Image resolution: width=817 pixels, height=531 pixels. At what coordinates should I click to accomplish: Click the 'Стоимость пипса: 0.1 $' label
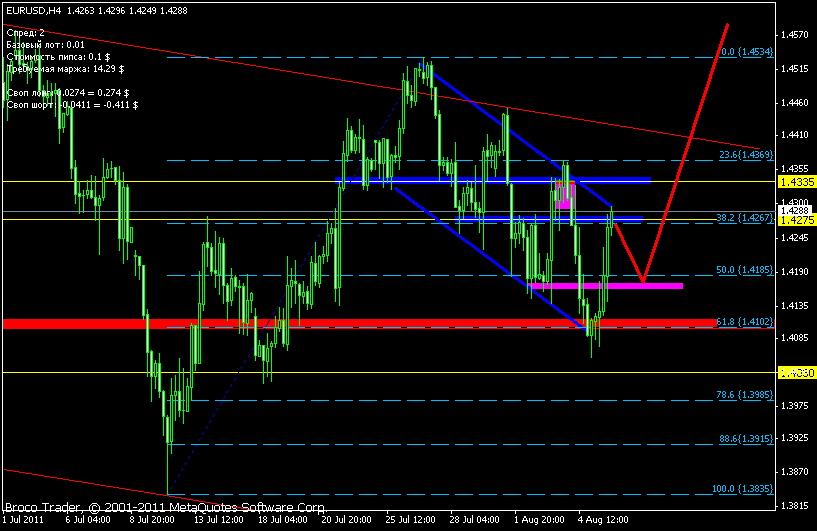[x=58, y=57]
